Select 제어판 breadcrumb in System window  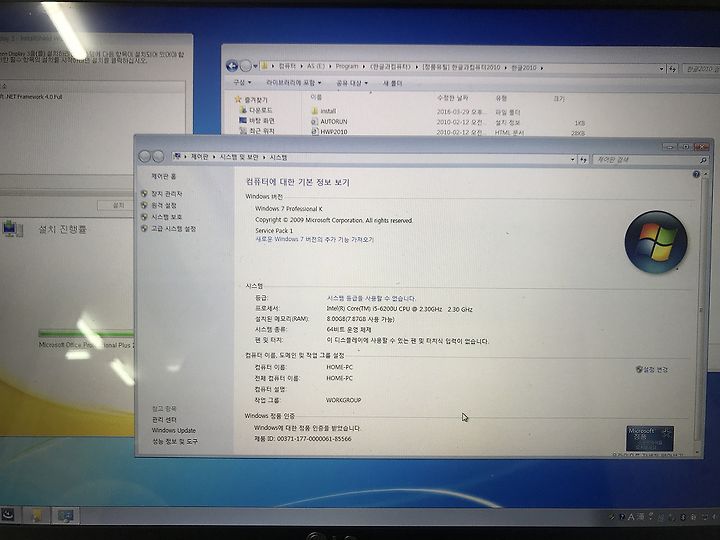[199, 157]
